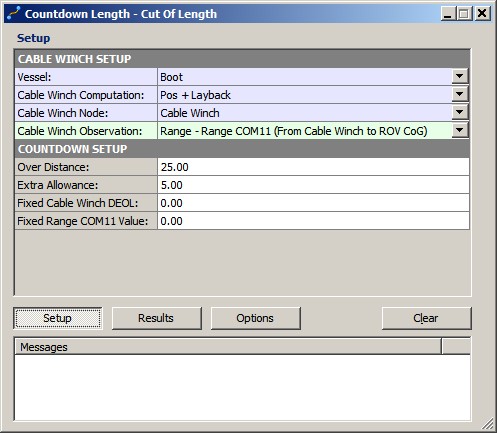Viewport: 497px width, 433px height.
Task: Click the Messages column header
Action: point(228,347)
